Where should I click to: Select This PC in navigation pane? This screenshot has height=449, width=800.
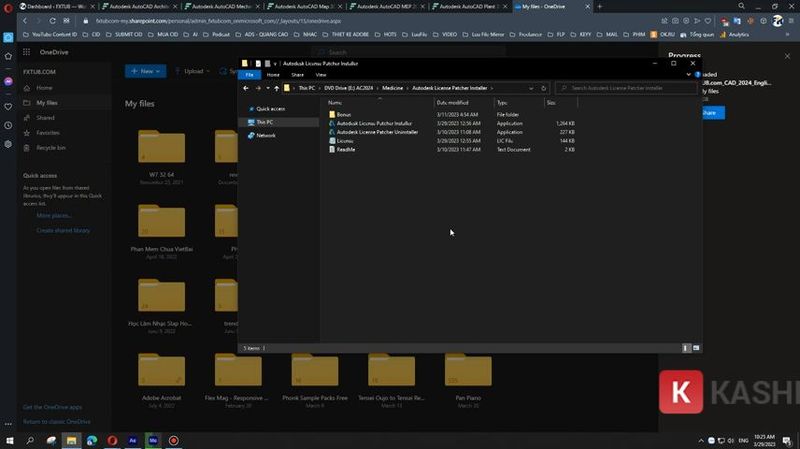click(x=265, y=122)
